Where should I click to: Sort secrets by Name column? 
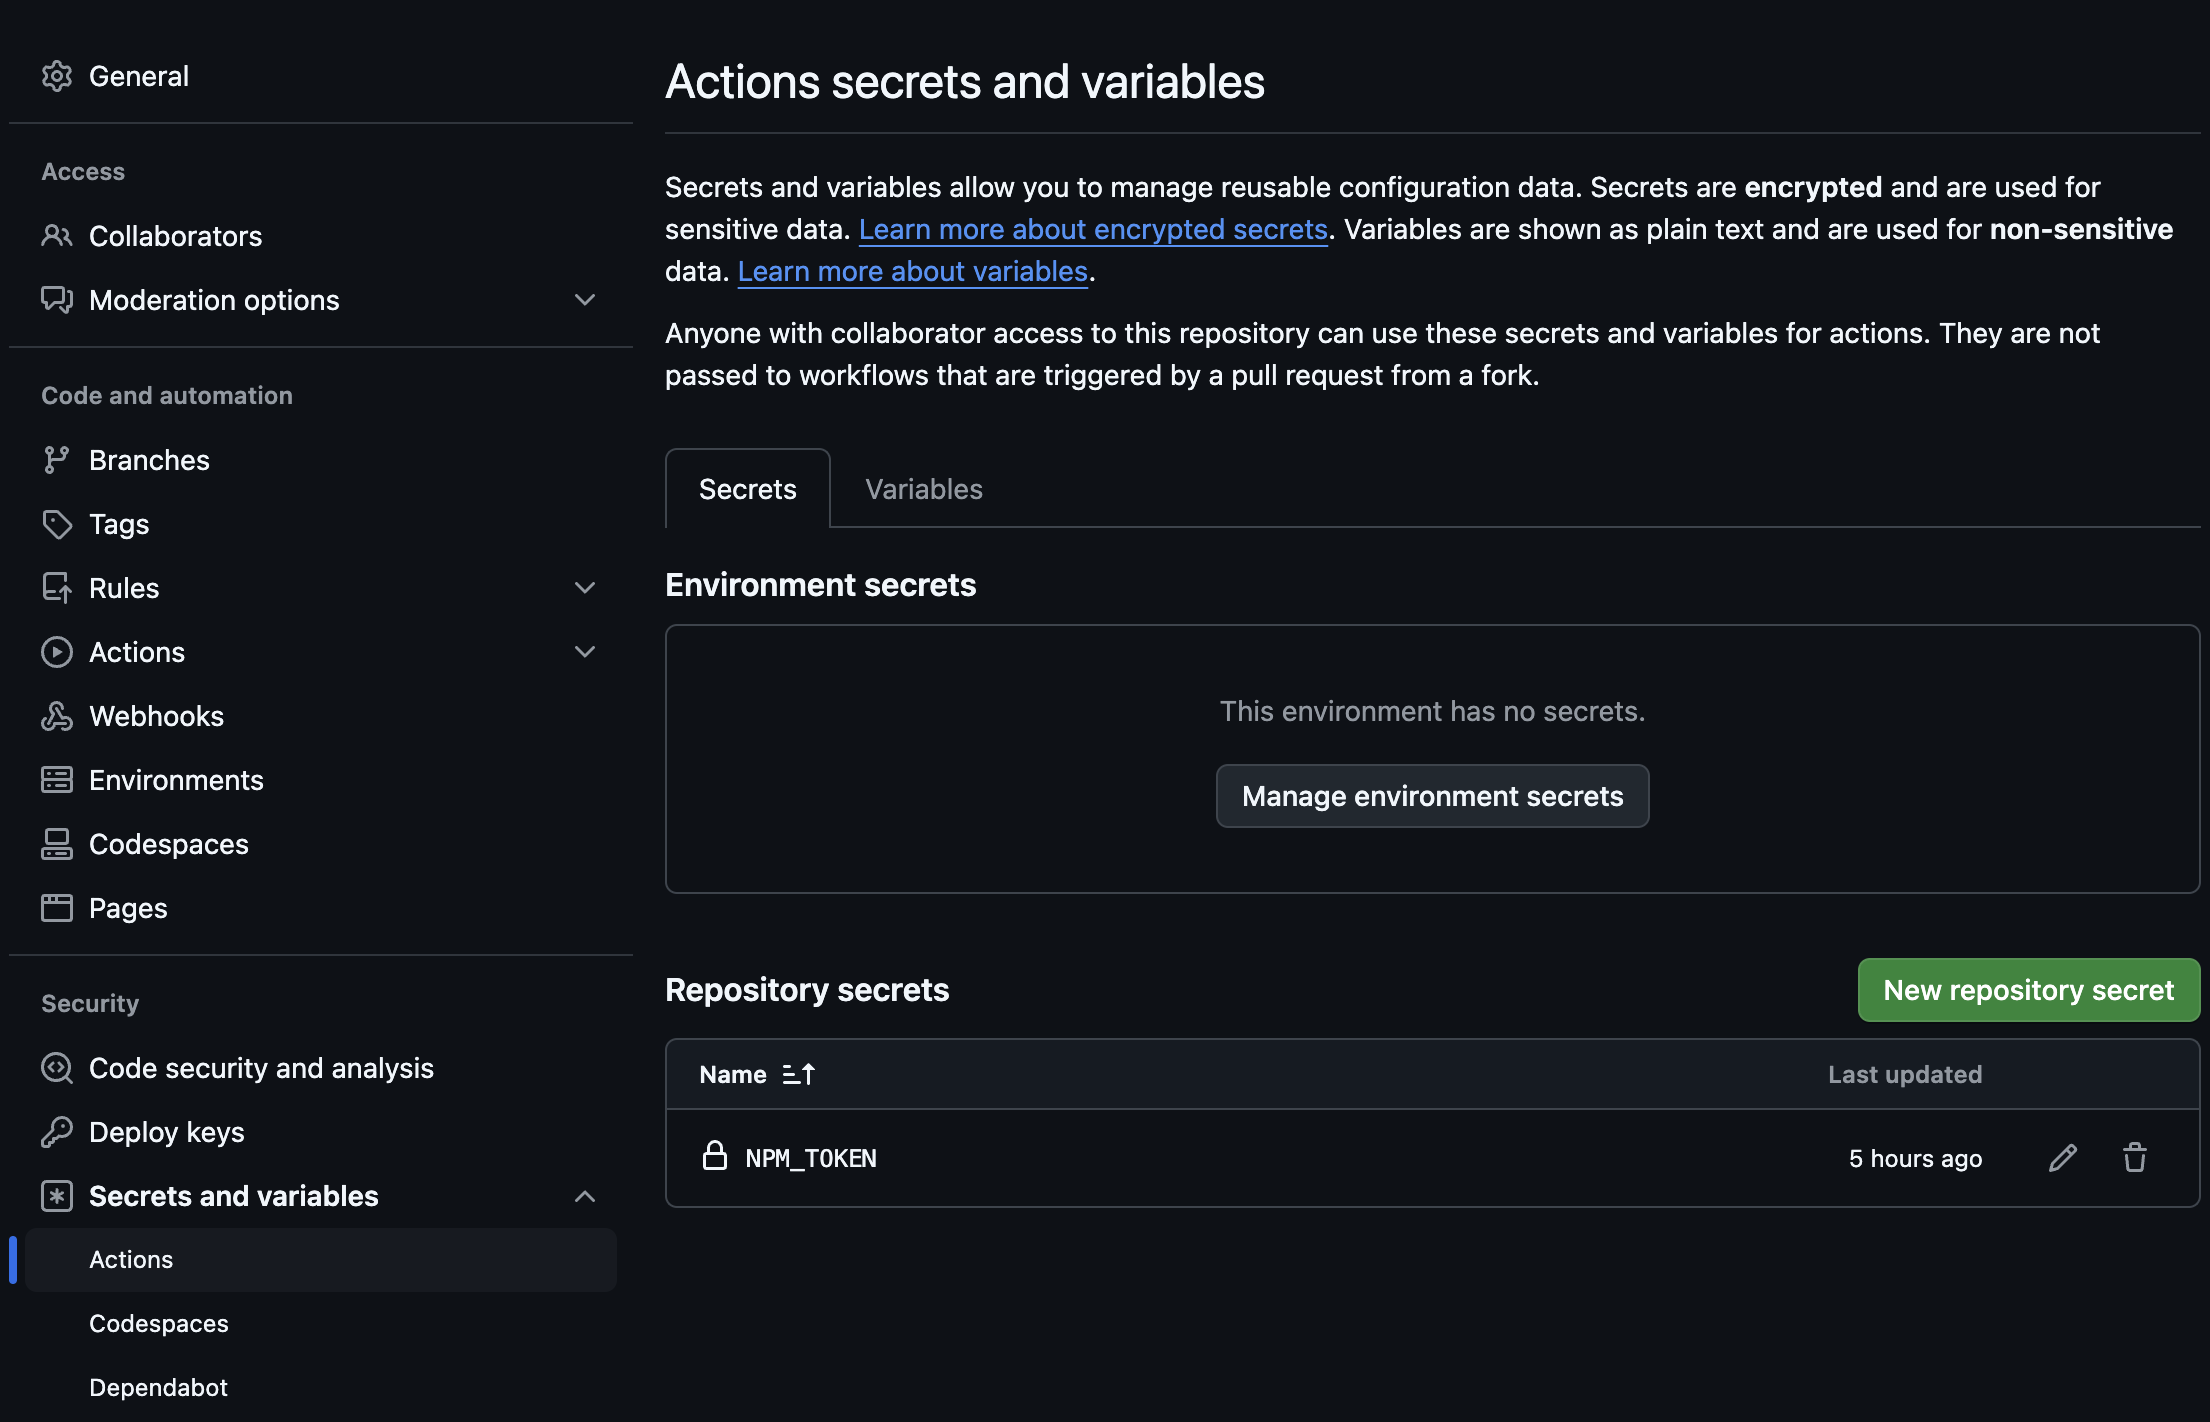757,1073
